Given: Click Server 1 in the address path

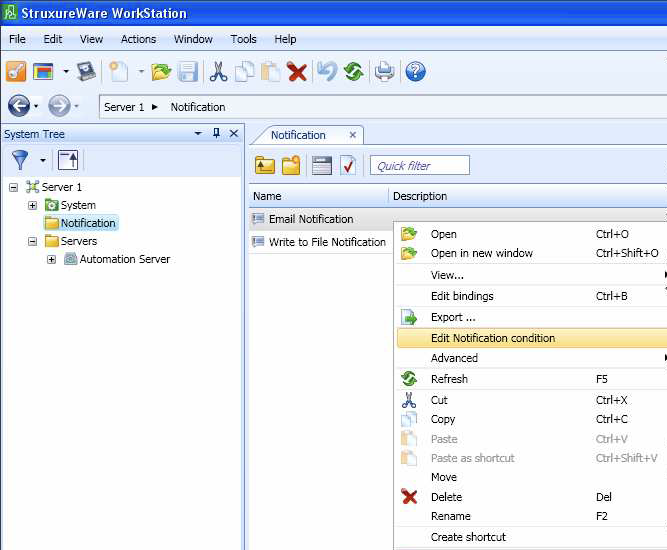Looking at the screenshot, I should (x=124, y=107).
